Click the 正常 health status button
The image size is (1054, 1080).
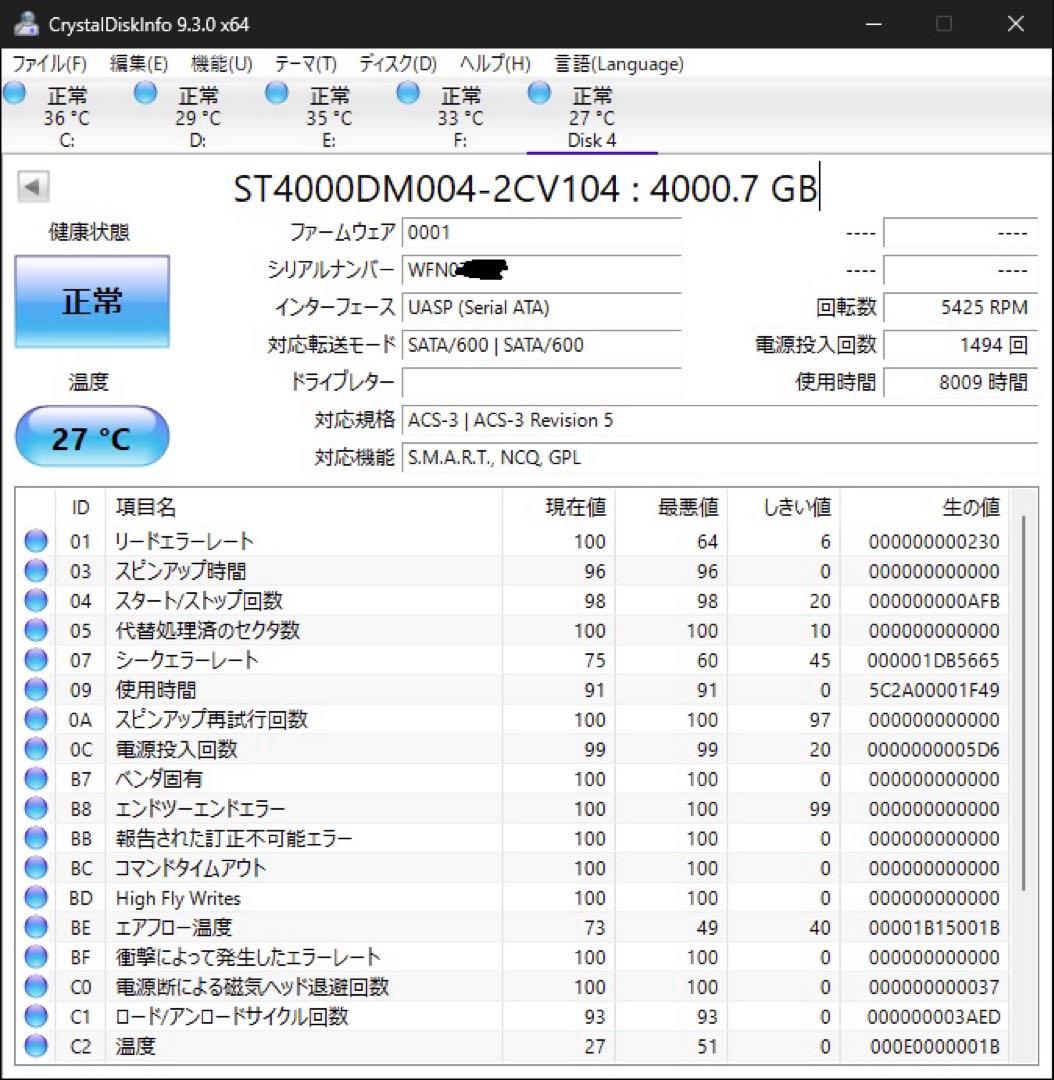click(x=91, y=301)
